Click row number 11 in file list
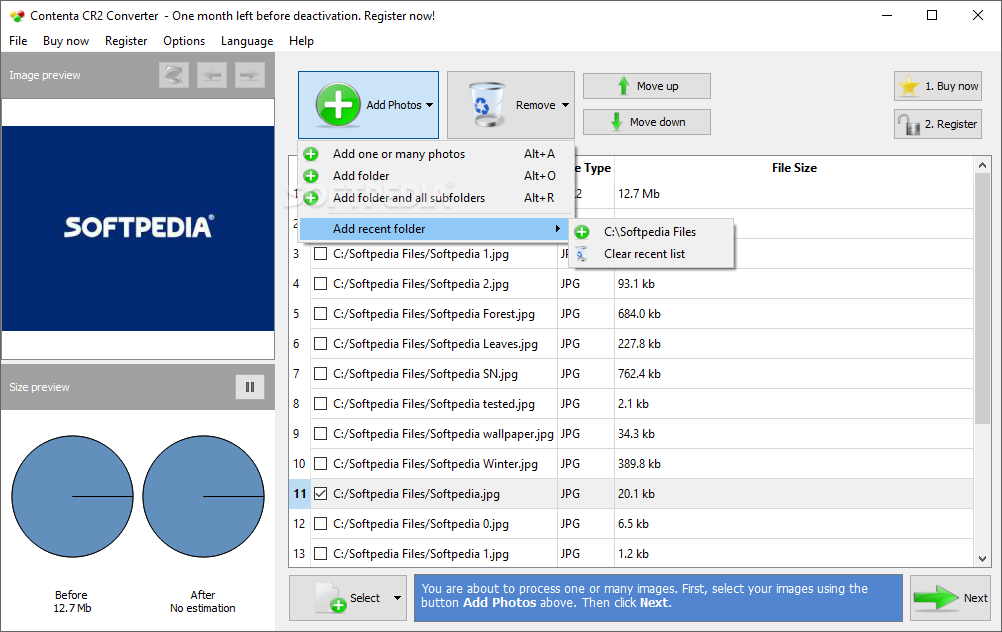The width and height of the screenshot is (1002, 632). coord(300,494)
